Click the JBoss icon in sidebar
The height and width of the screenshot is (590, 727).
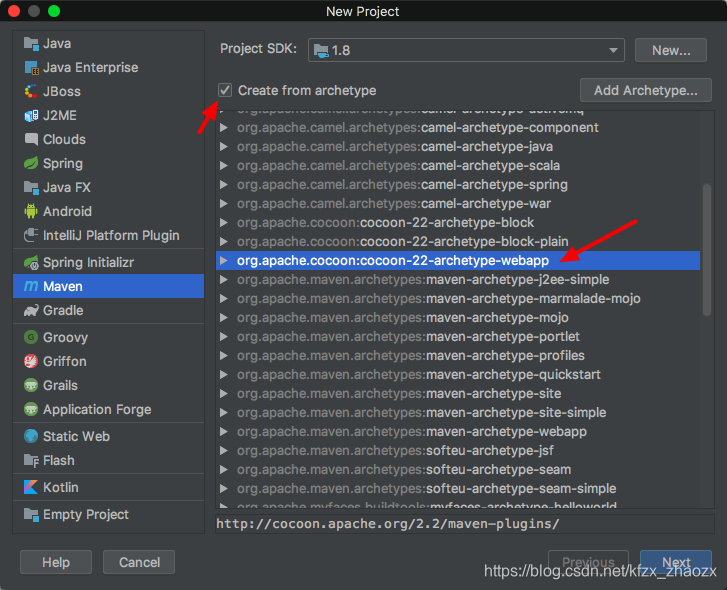(31, 91)
